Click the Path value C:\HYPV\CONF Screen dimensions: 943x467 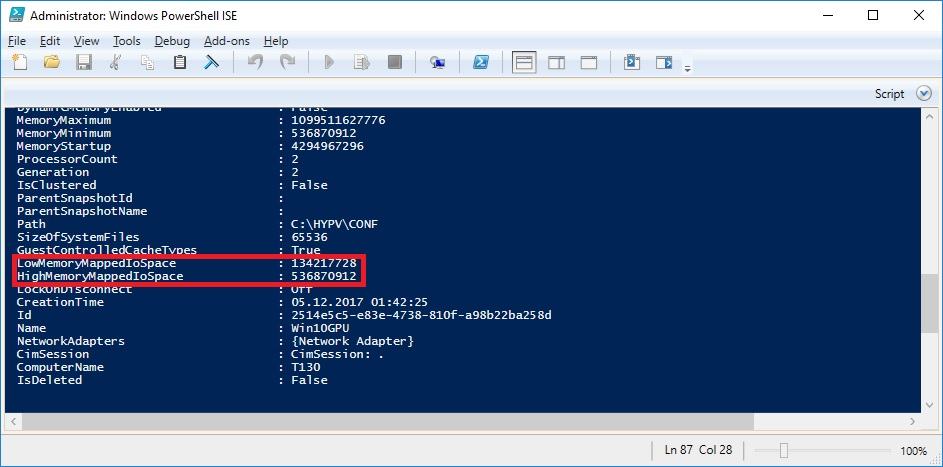point(334,224)
